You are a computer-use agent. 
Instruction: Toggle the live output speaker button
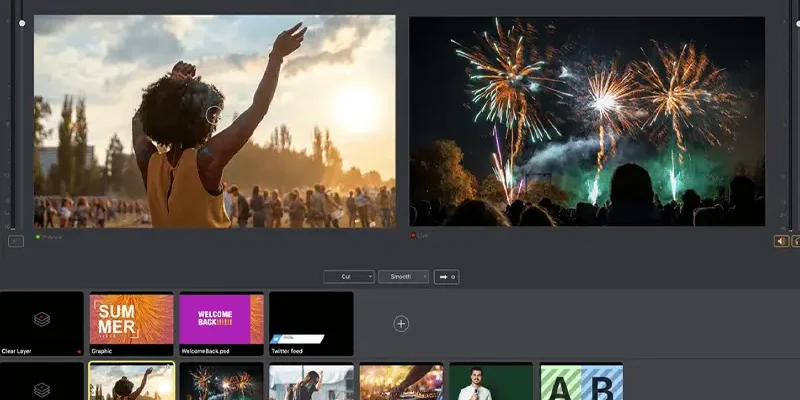pos(781,241)
